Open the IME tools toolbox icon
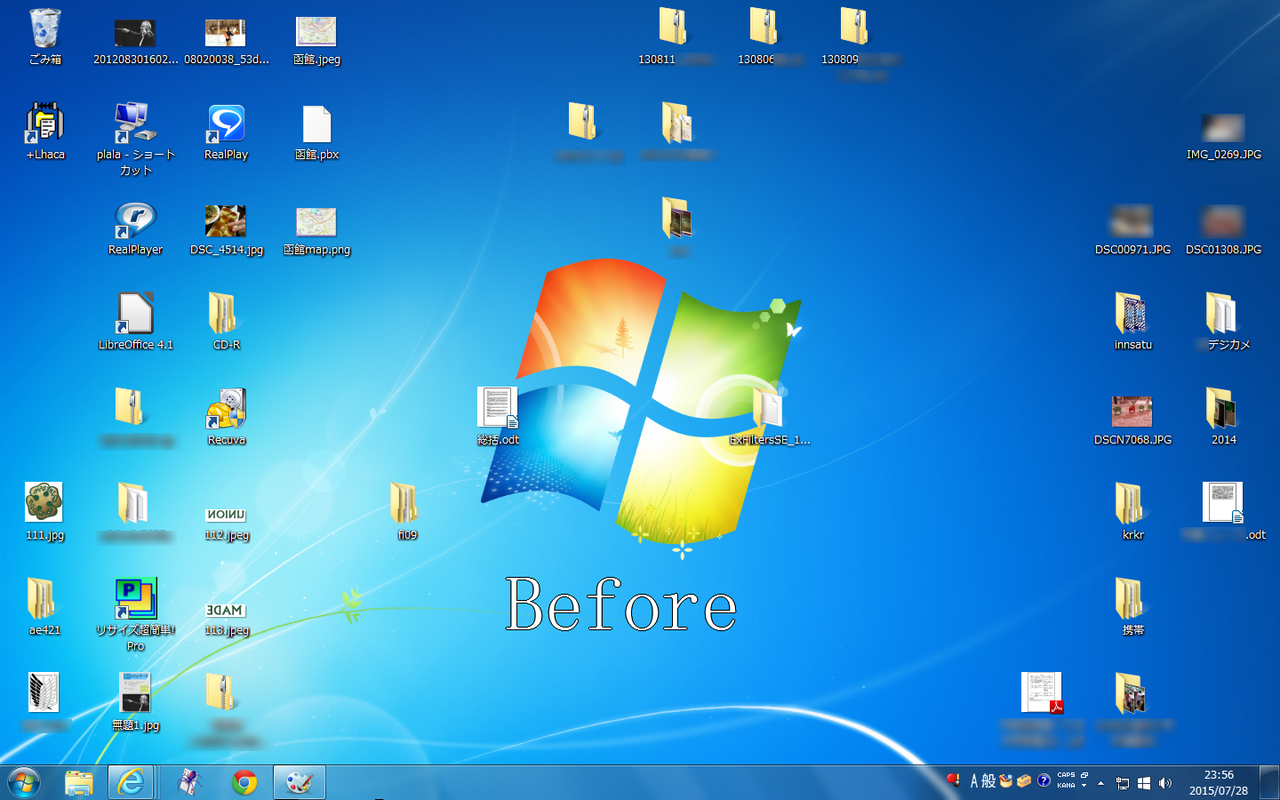1280x800 pixels. tap(1024, 781)
